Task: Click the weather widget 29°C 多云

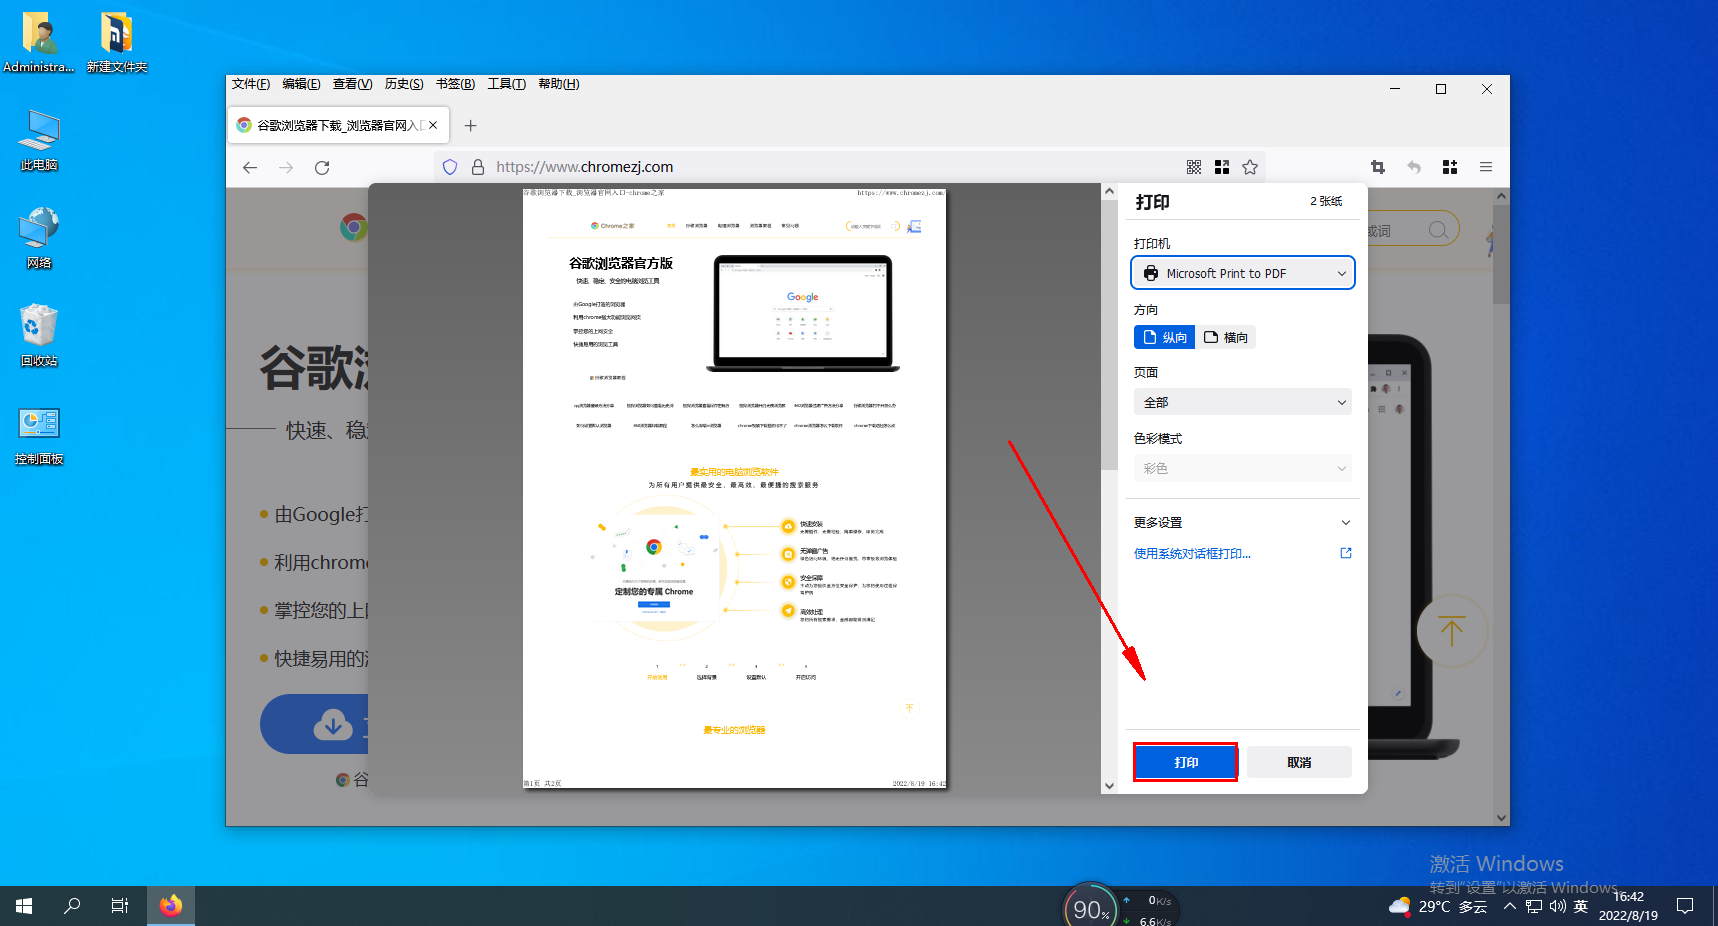Action: [1438, 906]
